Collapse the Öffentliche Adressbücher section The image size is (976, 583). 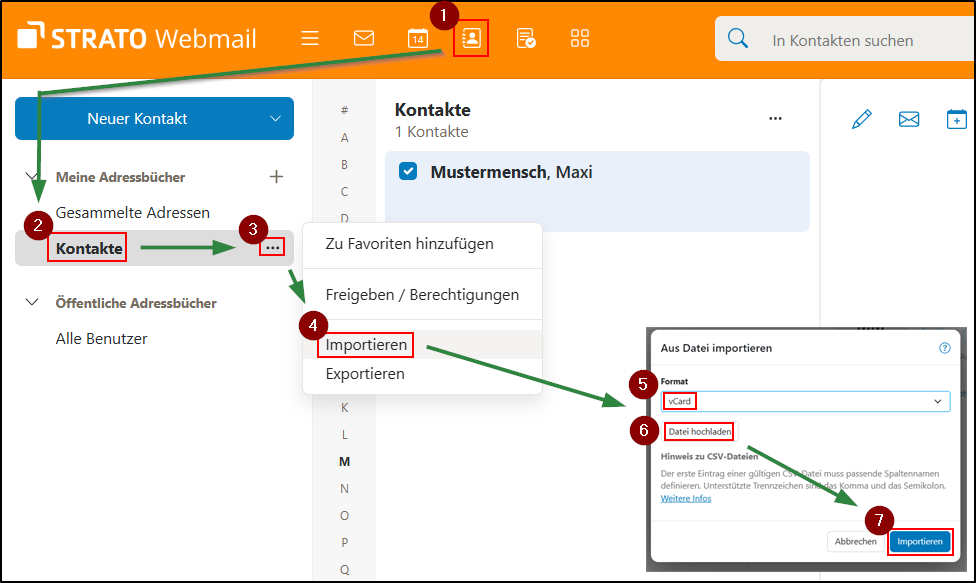tap(32, 303)
